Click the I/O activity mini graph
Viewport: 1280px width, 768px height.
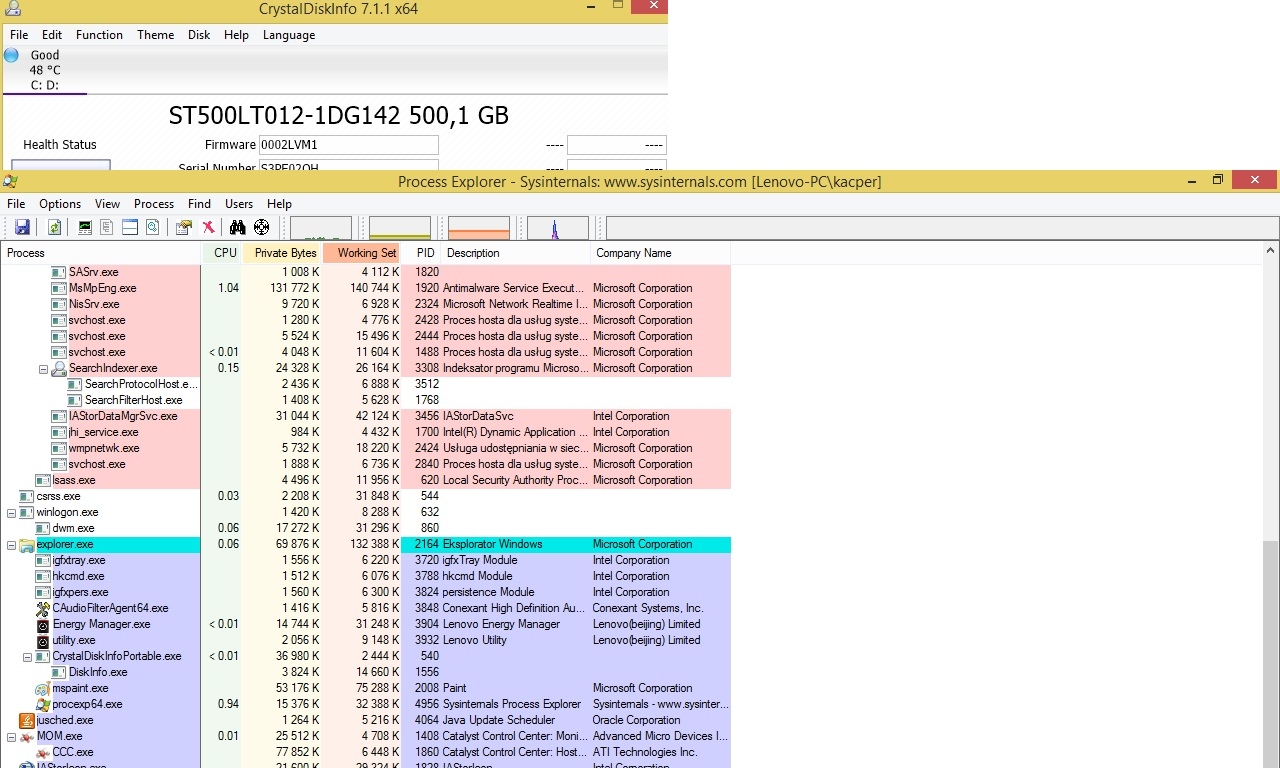click(x=558, y=228)
